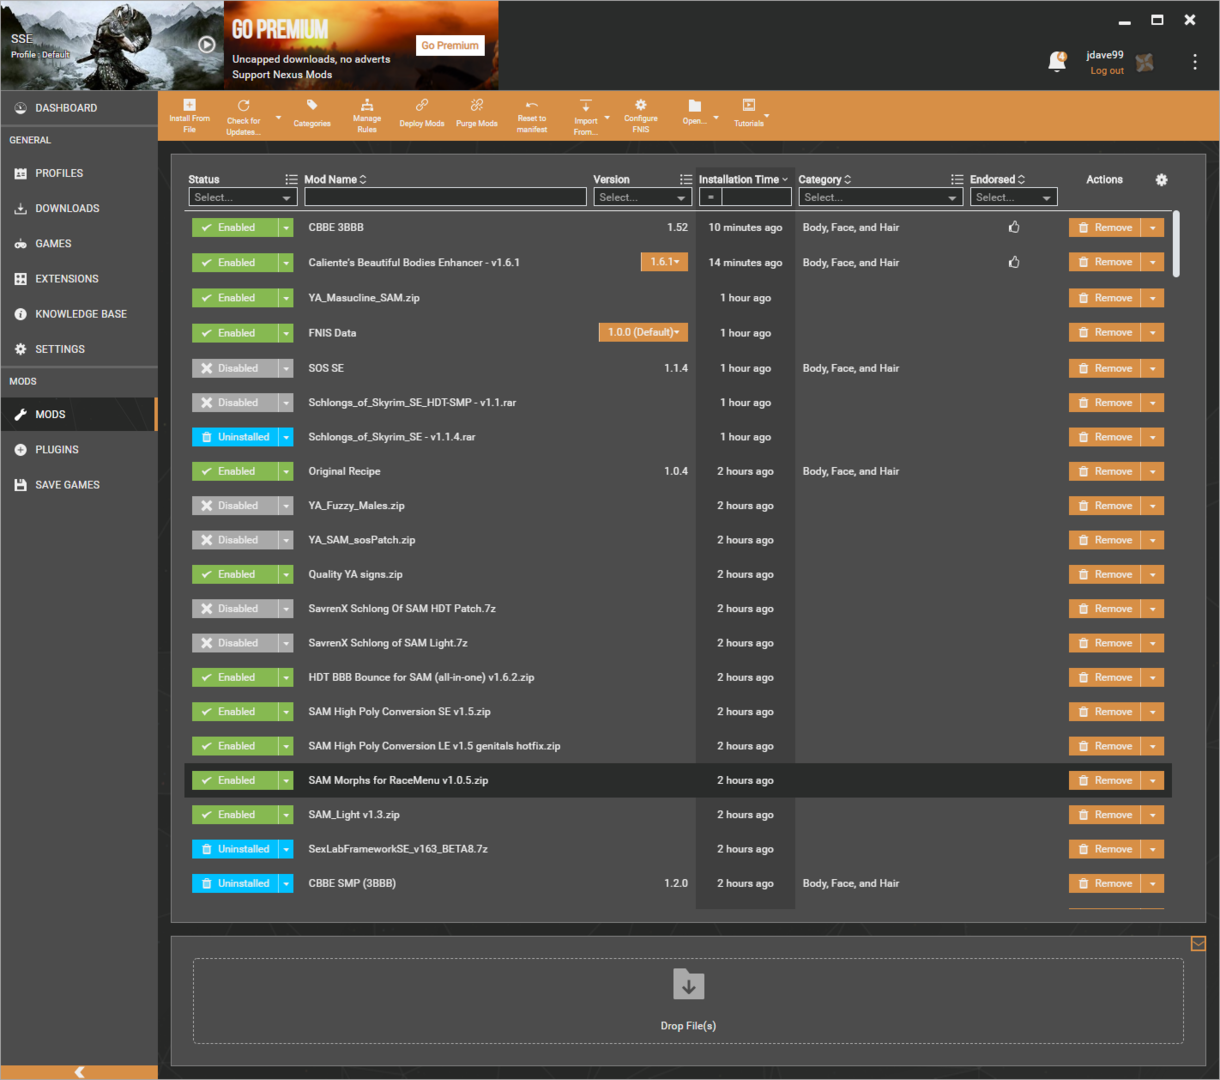Screen dimensions: 1220x1080
Task: Open version 1.6.1 dropdown for Caliente's
Action: 664,262
